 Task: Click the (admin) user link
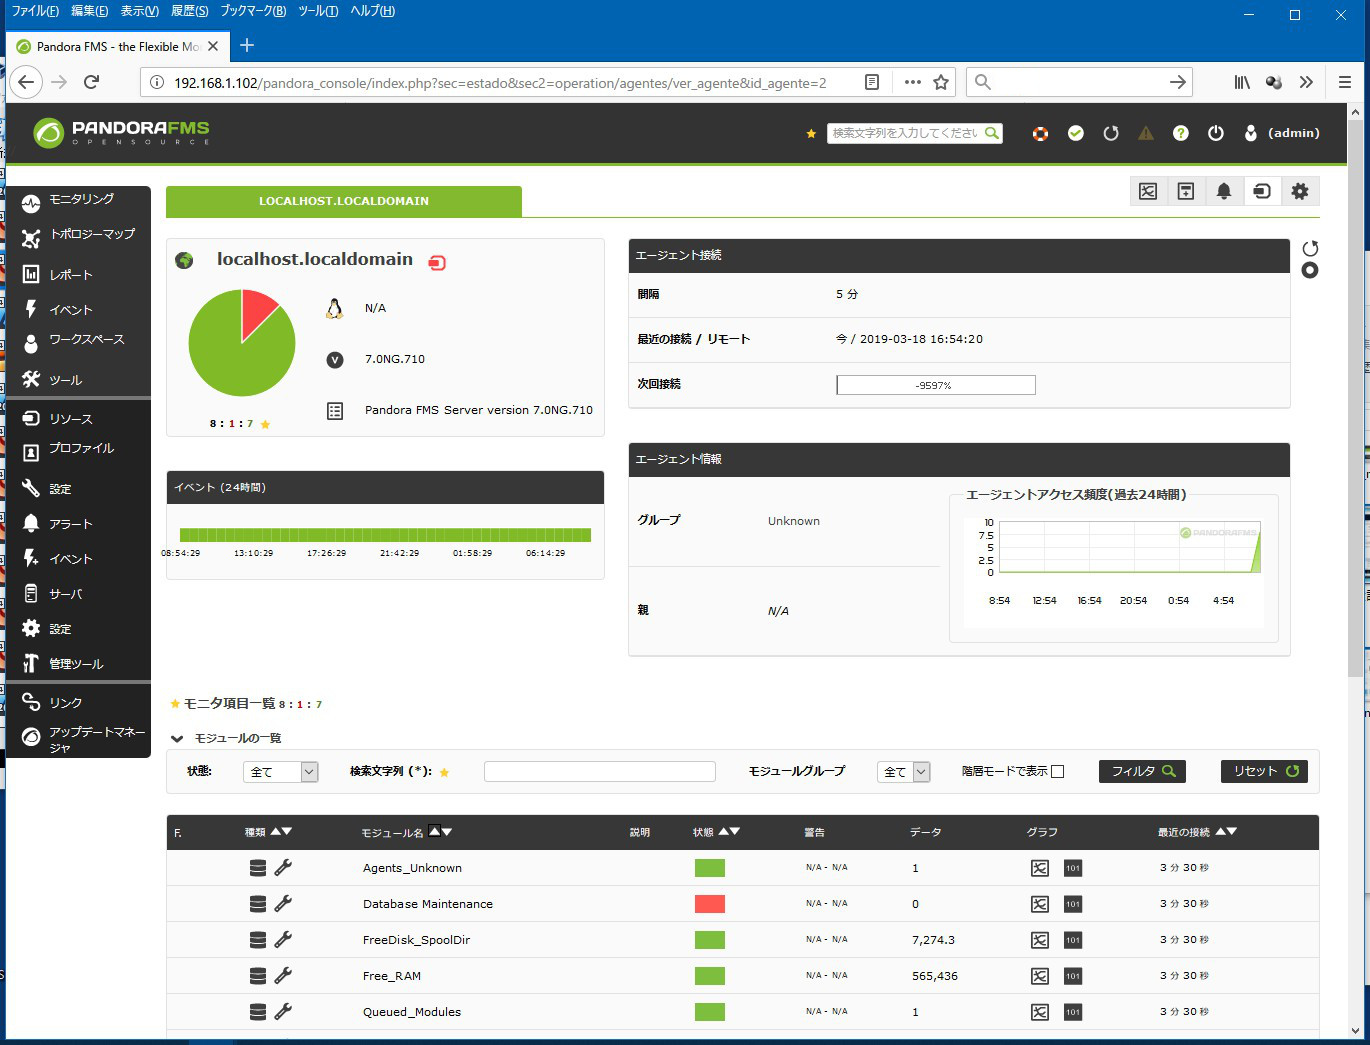point(1294,133)
